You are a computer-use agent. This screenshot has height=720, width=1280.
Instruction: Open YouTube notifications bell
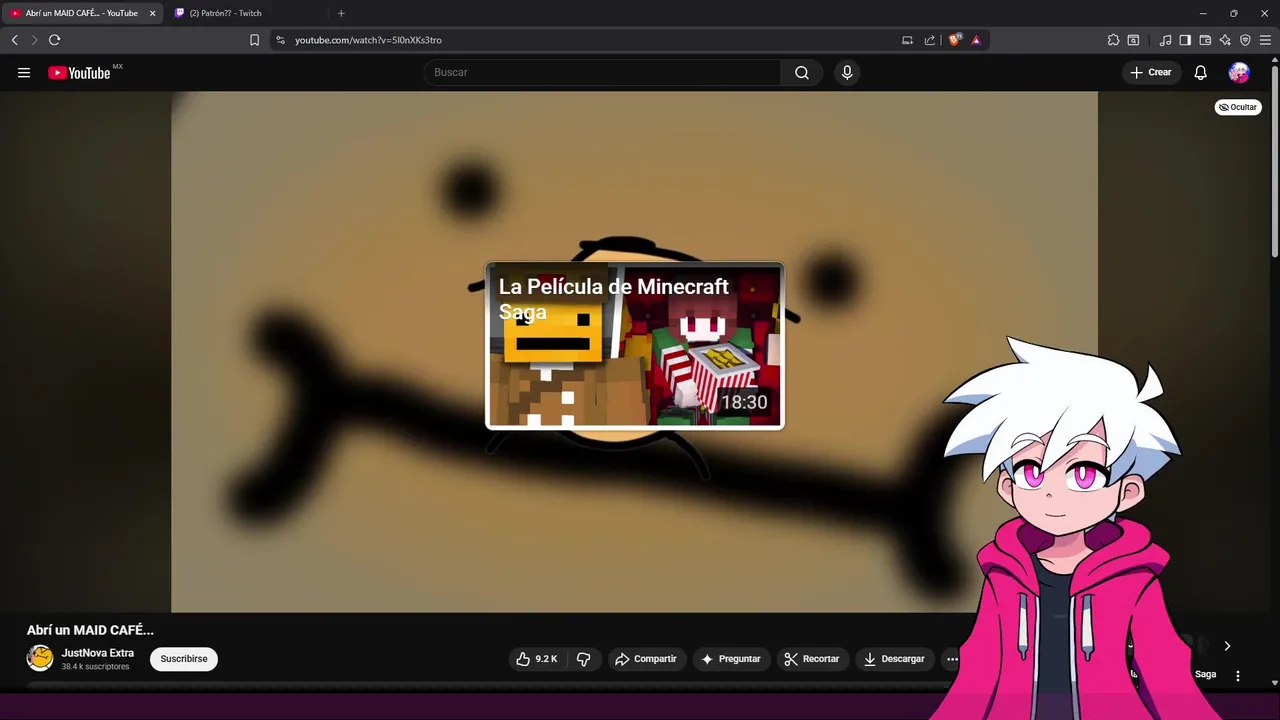(1201, 72)
